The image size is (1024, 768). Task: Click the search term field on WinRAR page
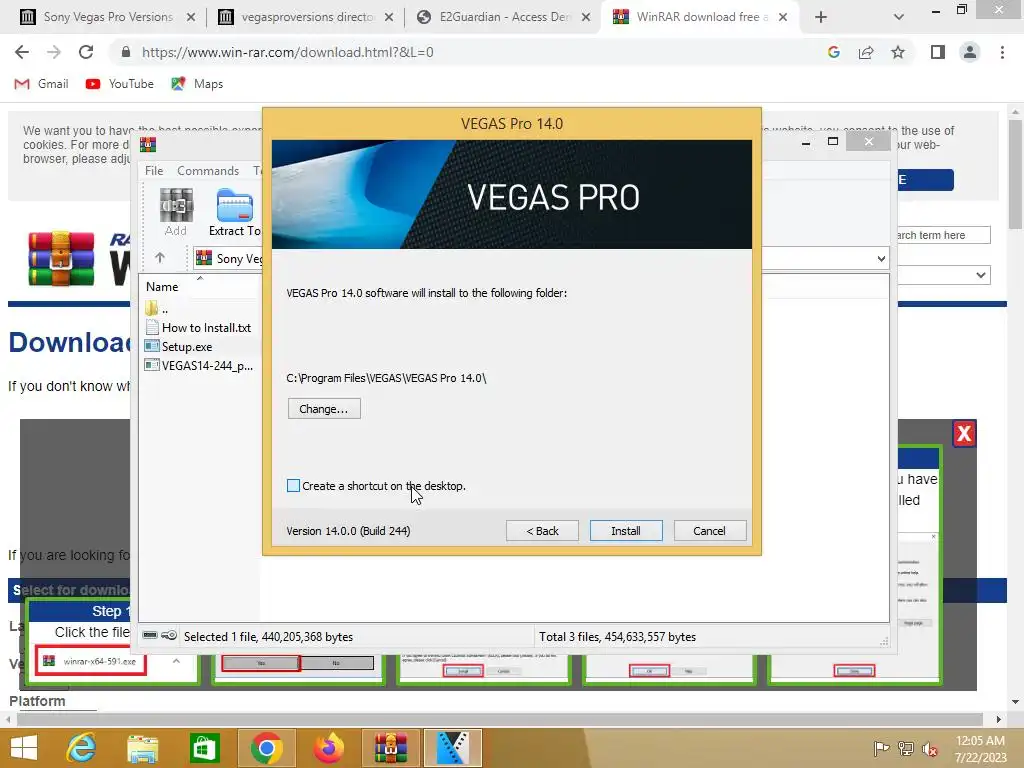944,235
